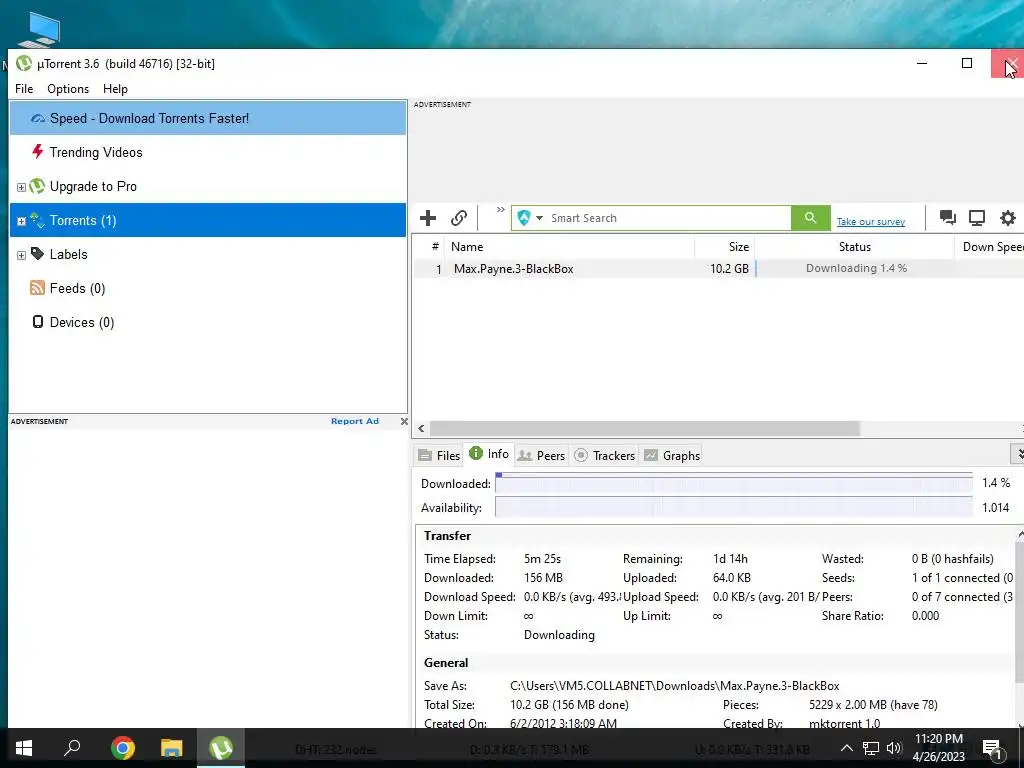This screenshot has width=1024, height=768.
Task: Switch to the Graphs tab
Action: (x=672, y=455)
